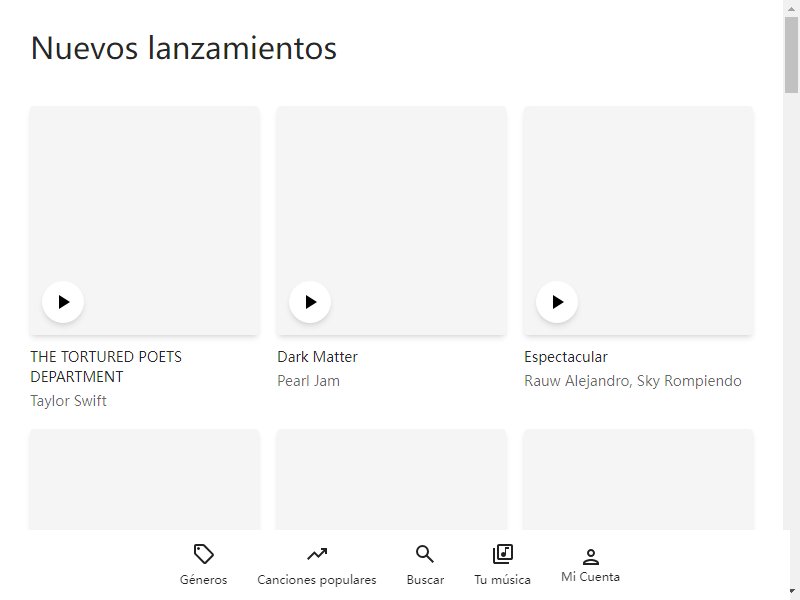Viewport: 800px width, 600px height.
Task: Open the Dark Matter title link
Action: click(x=317, y=357)
